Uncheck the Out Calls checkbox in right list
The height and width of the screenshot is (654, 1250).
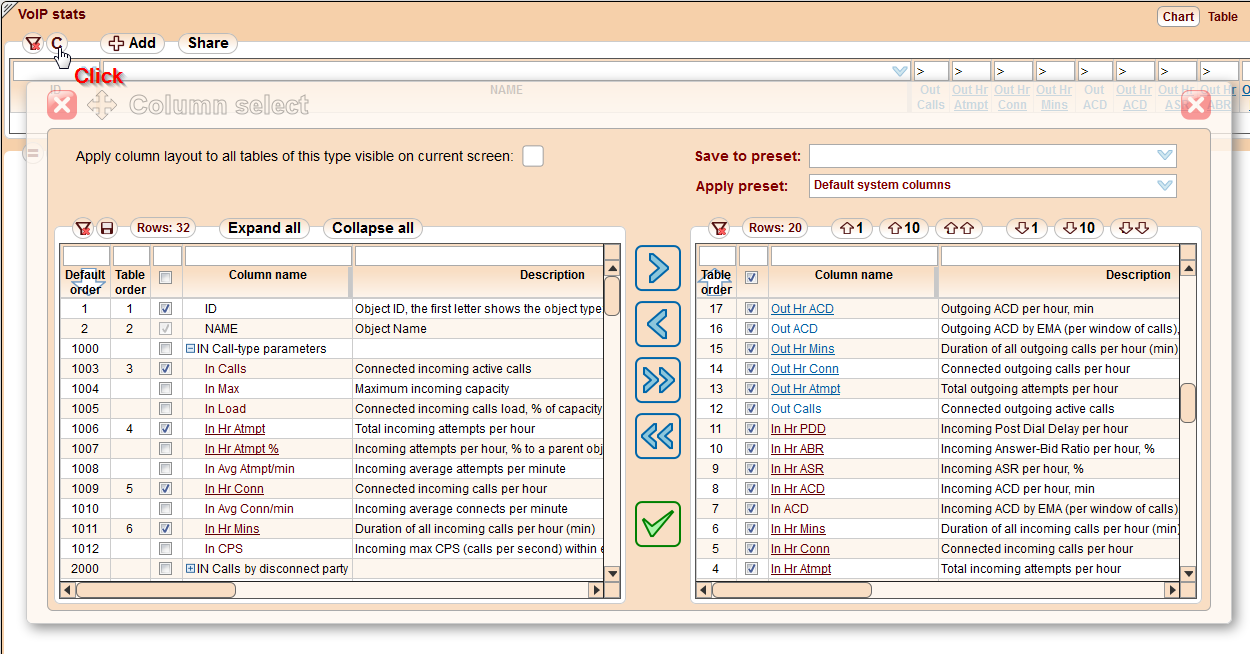click(x=751, y=408)
